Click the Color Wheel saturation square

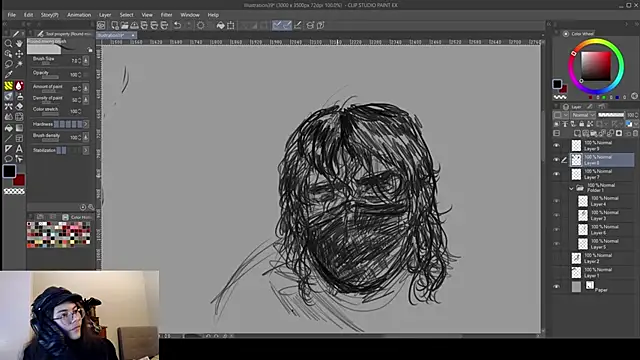tap(596, 66)
